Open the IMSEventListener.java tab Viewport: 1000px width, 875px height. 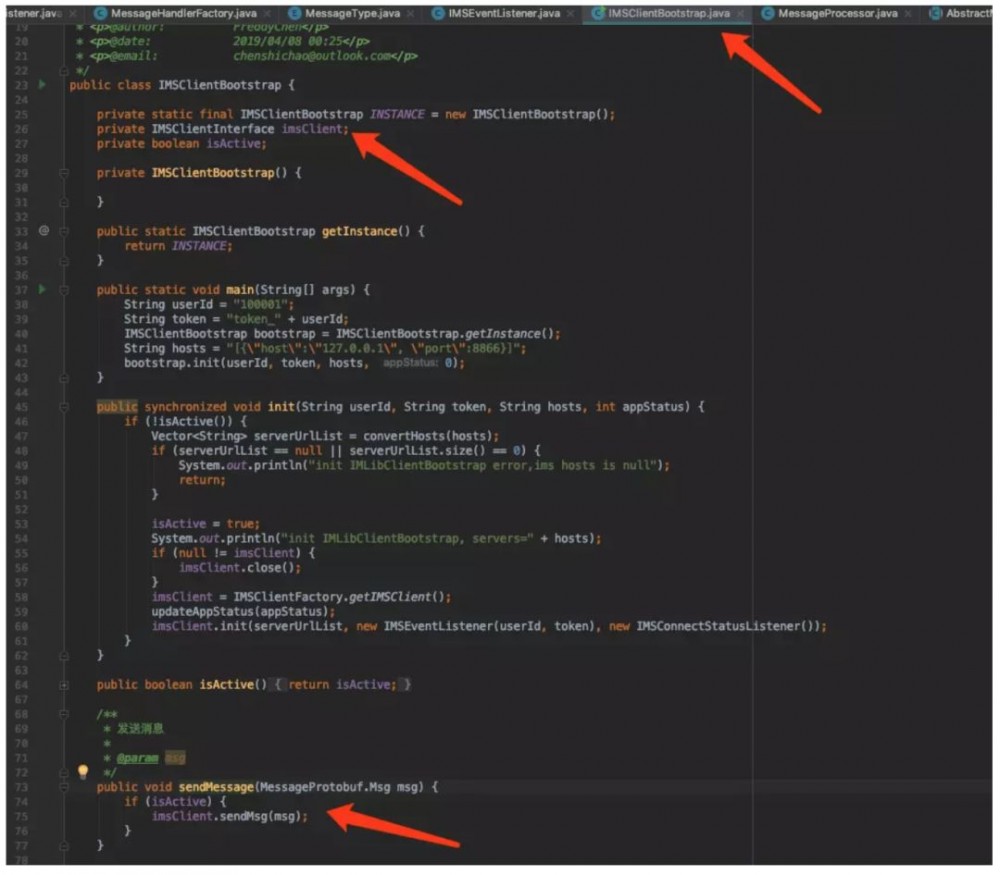click(504, 13)
